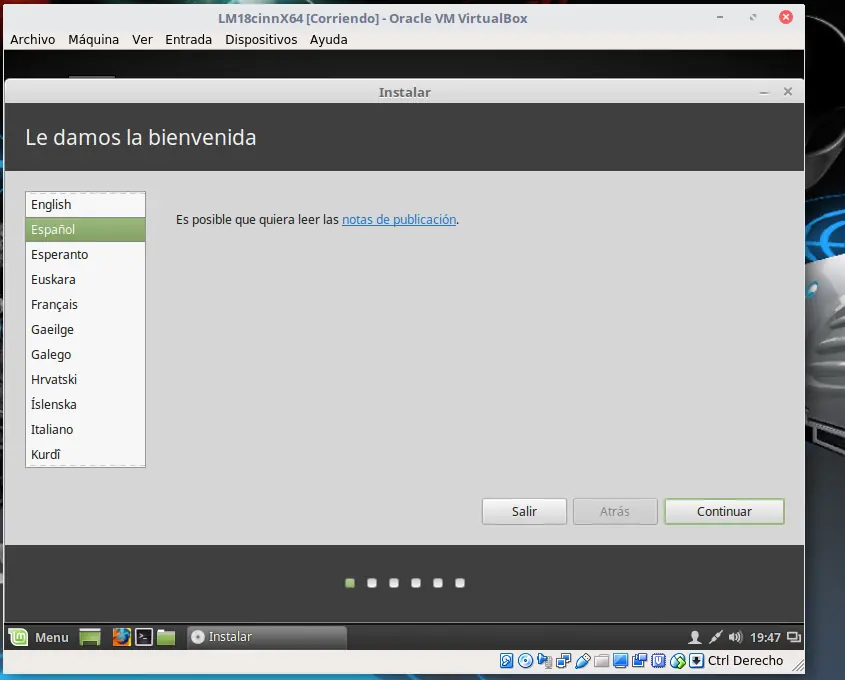Click the VirtualBox CPU virtualization status icon
The height and width of the screenshot is (680, 845).
[659, 661]
